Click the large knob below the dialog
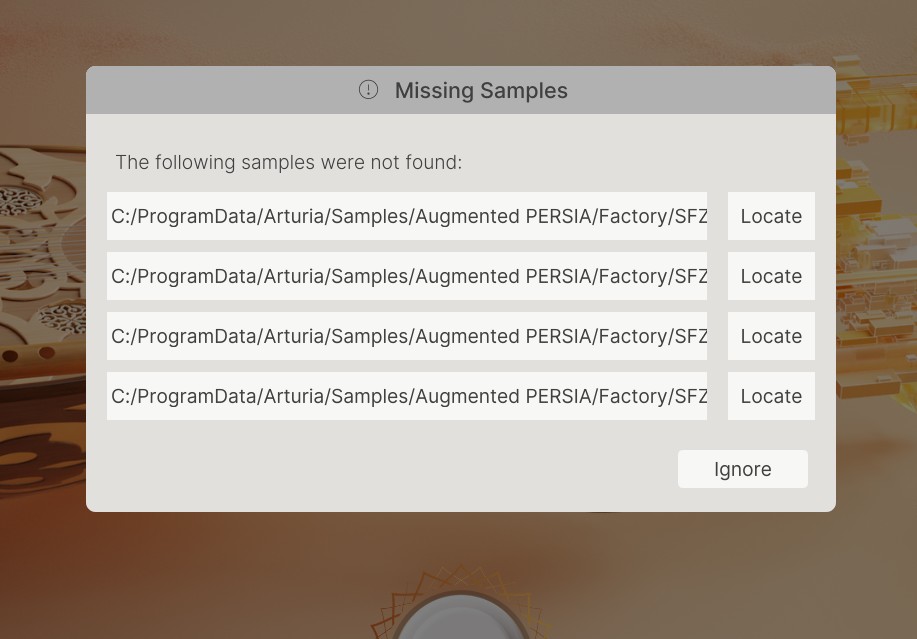917x639 pixels. point(460,622)
